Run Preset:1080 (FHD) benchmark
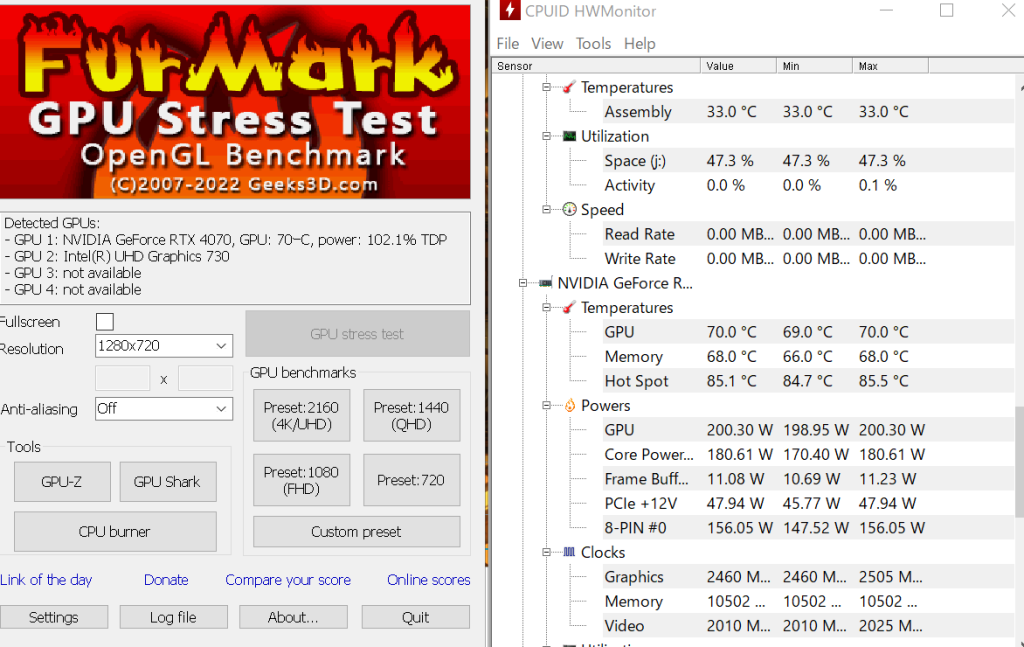The width and height of the screenshot is (1024, 647). (301, 481)
